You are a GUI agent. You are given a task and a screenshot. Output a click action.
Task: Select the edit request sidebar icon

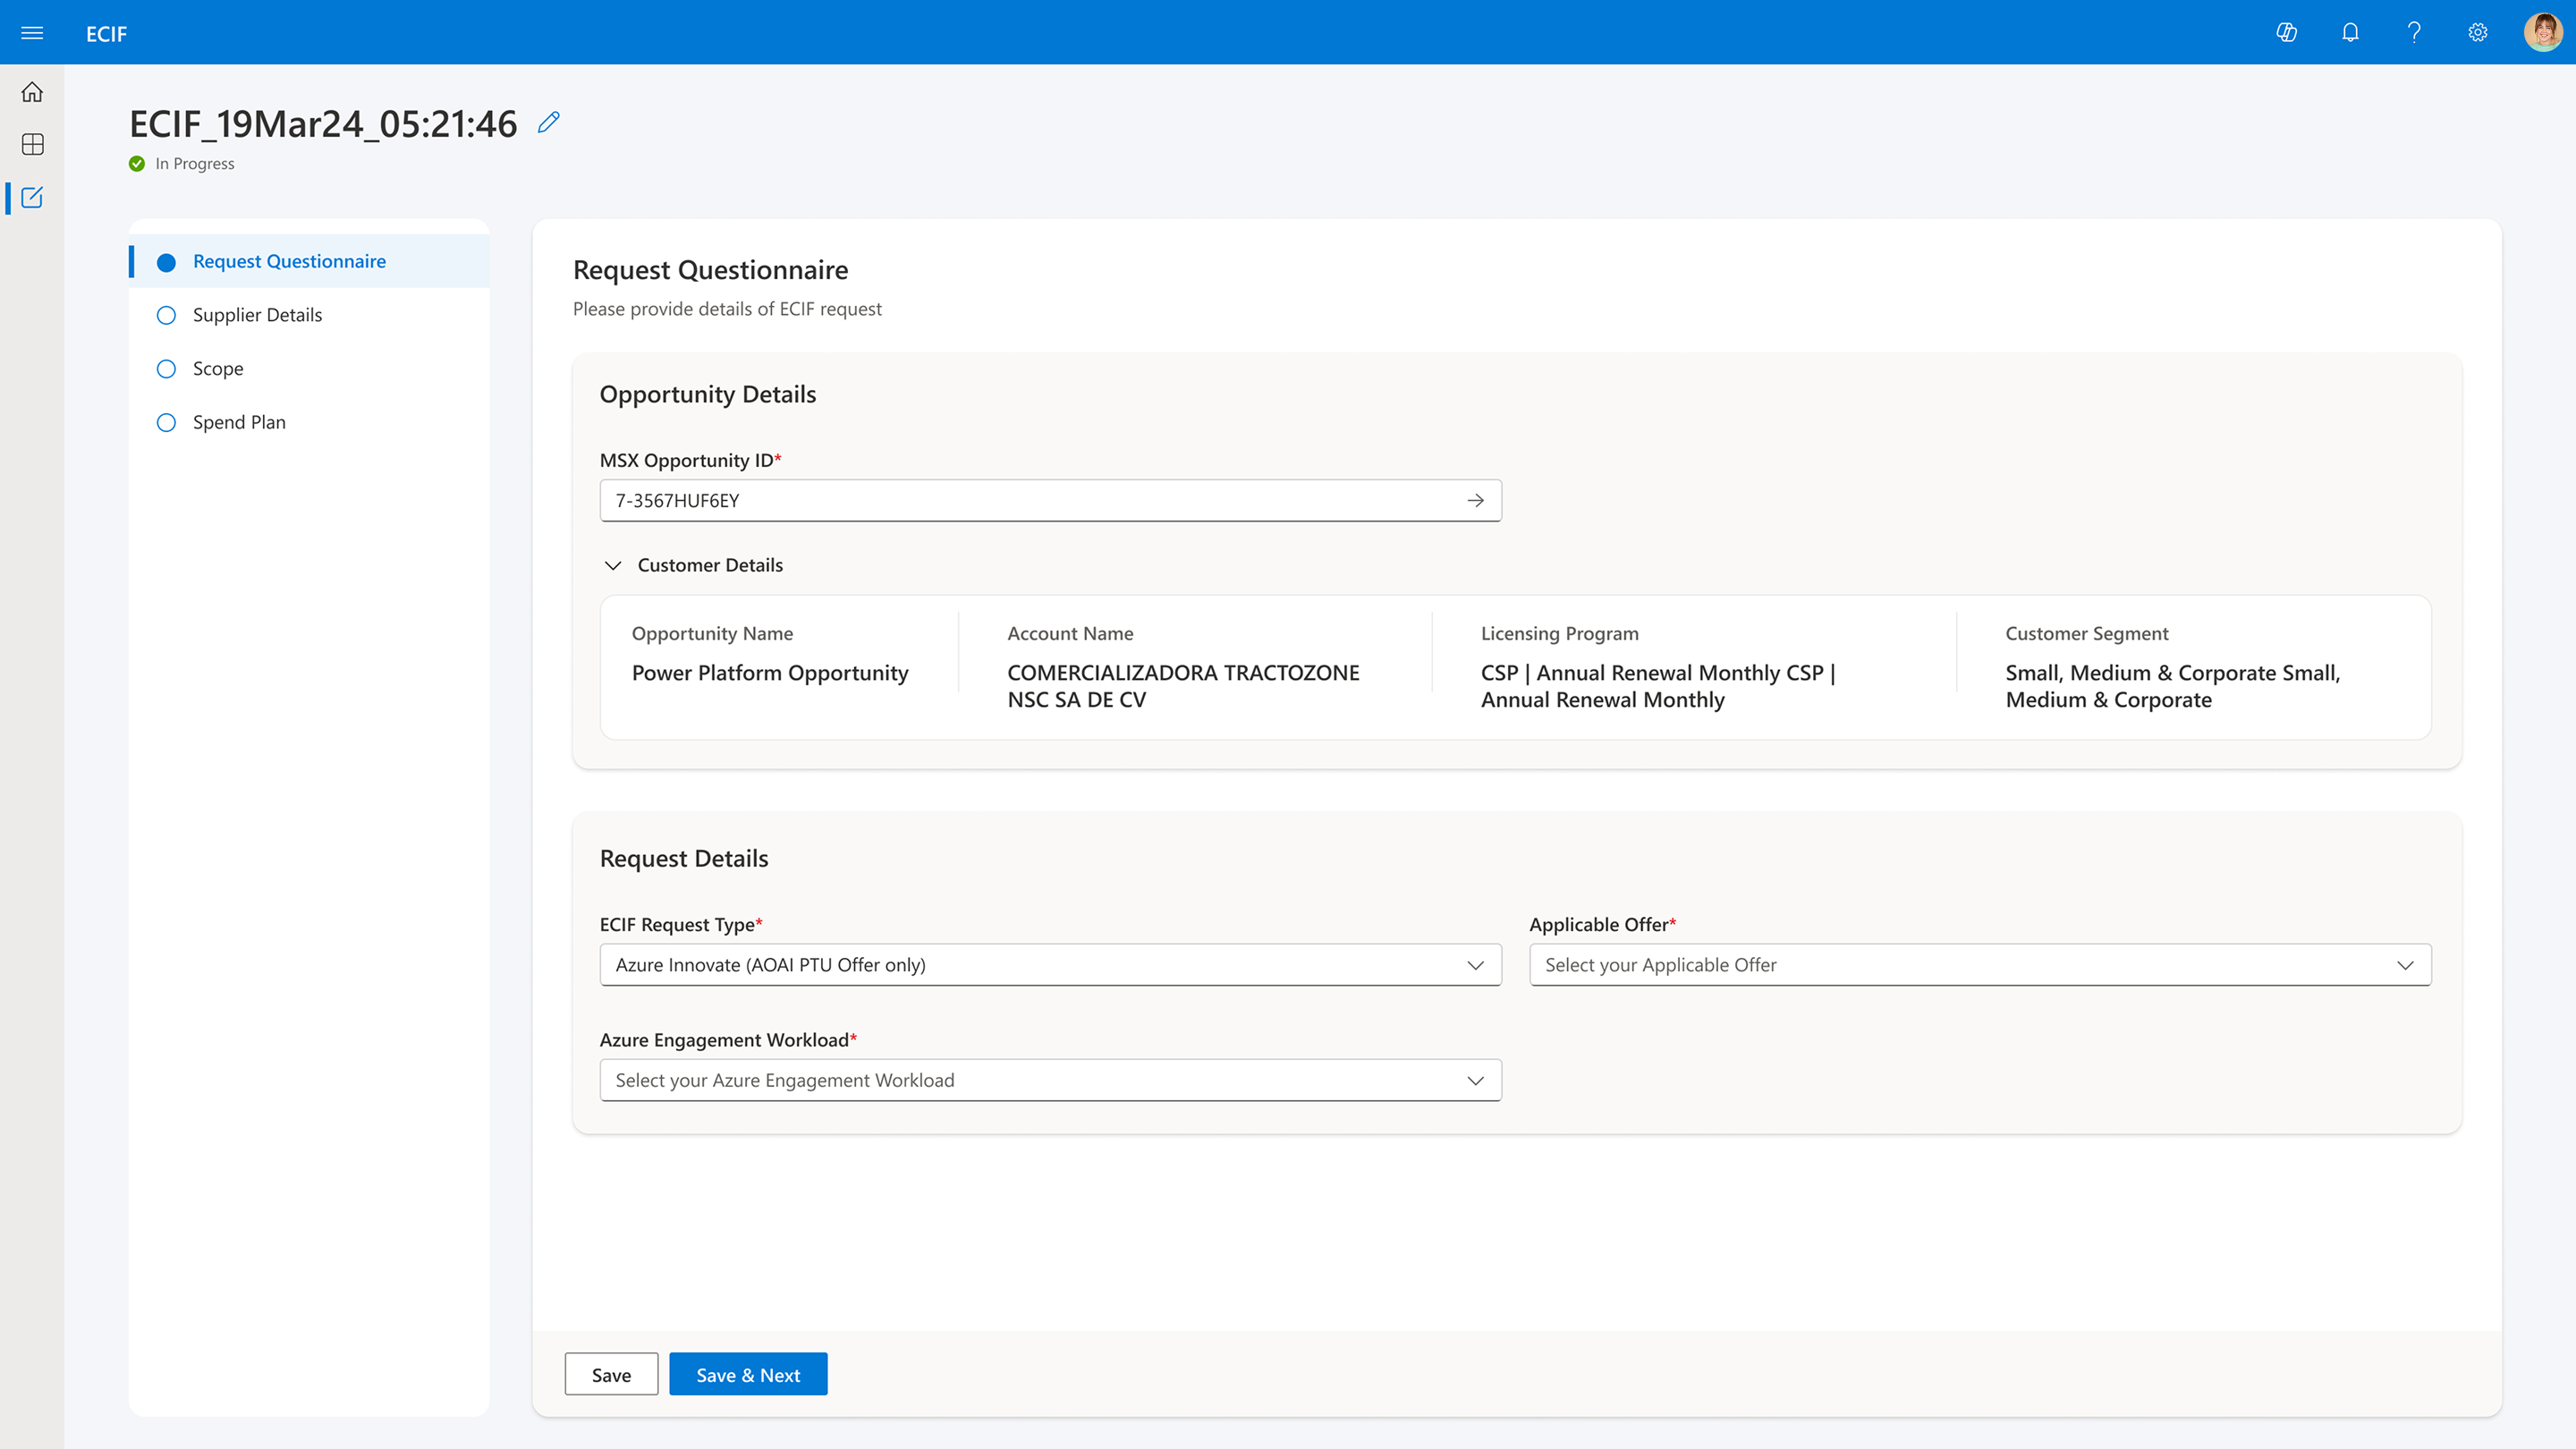point(32,197)
